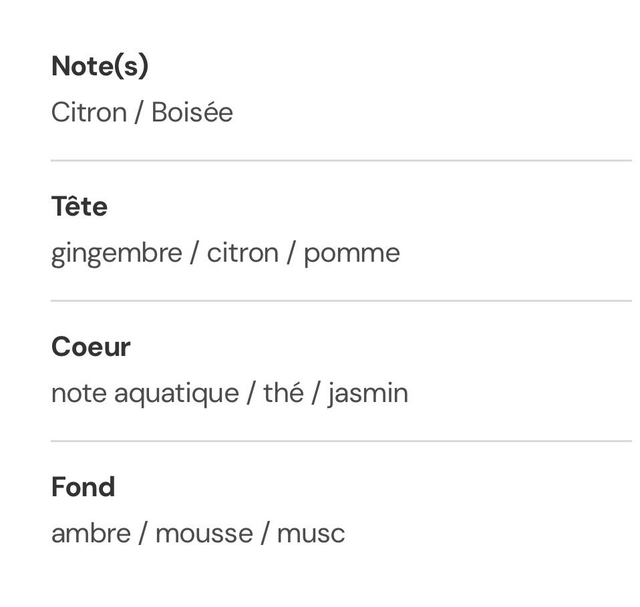Click the mousse base note
This screenshot has width=640, height=607.
point(204,533)
